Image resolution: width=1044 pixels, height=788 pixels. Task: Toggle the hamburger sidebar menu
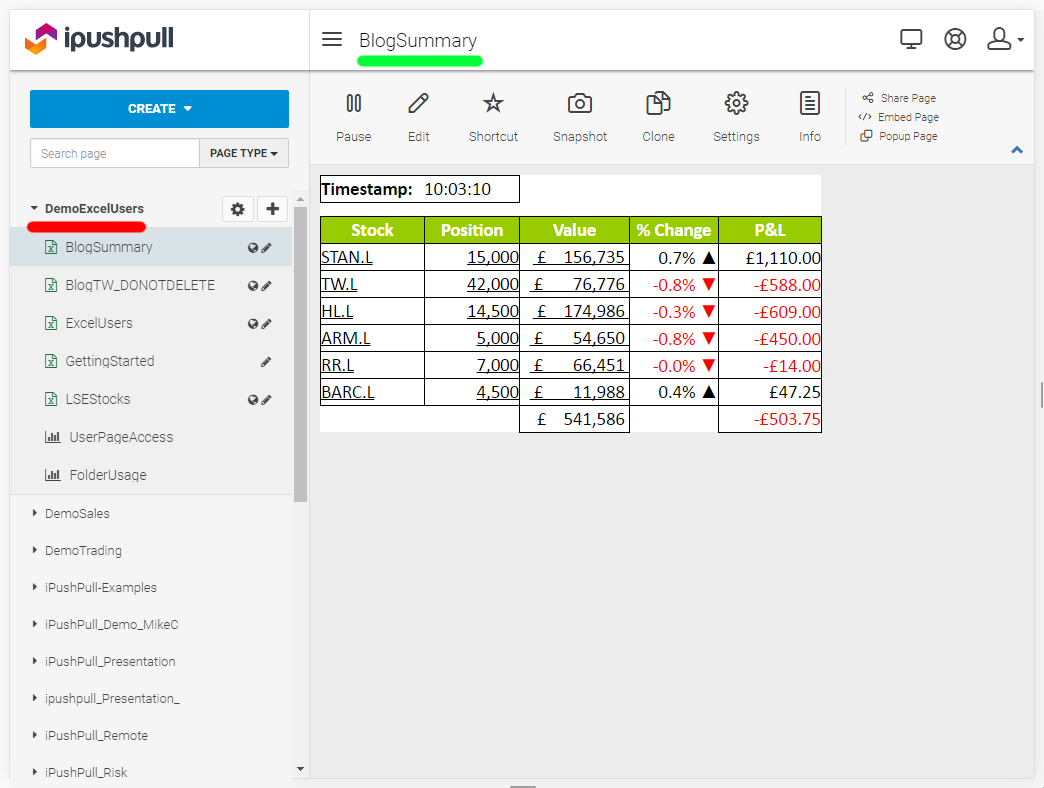[x=332, y=40]
